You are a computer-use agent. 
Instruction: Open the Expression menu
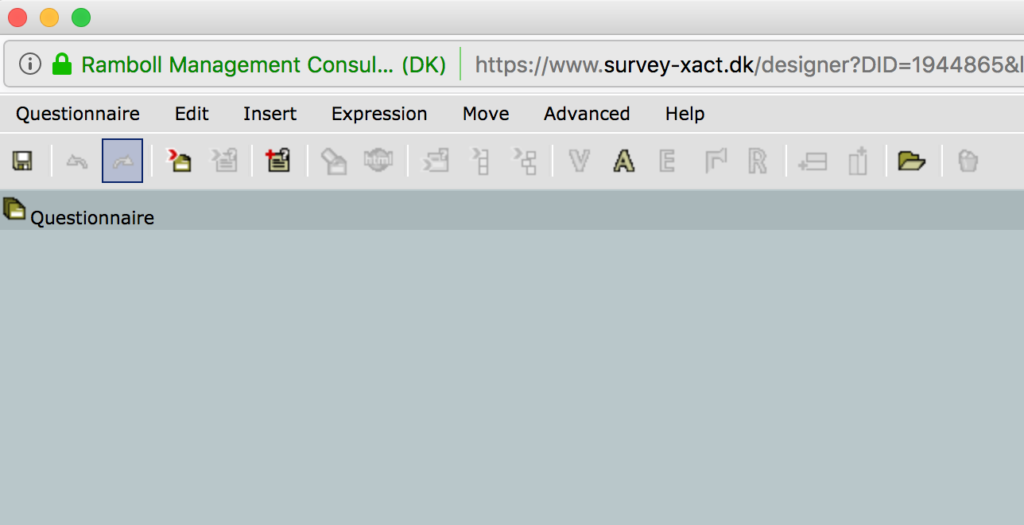pyautogui.click(x=379, y=114)
